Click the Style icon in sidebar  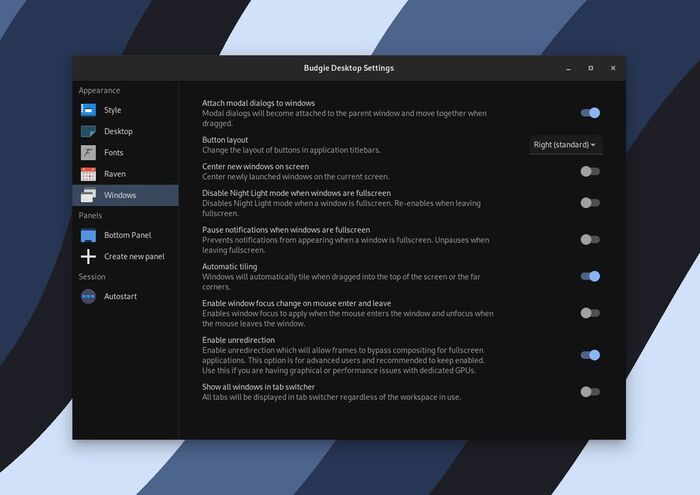[88, 110]
